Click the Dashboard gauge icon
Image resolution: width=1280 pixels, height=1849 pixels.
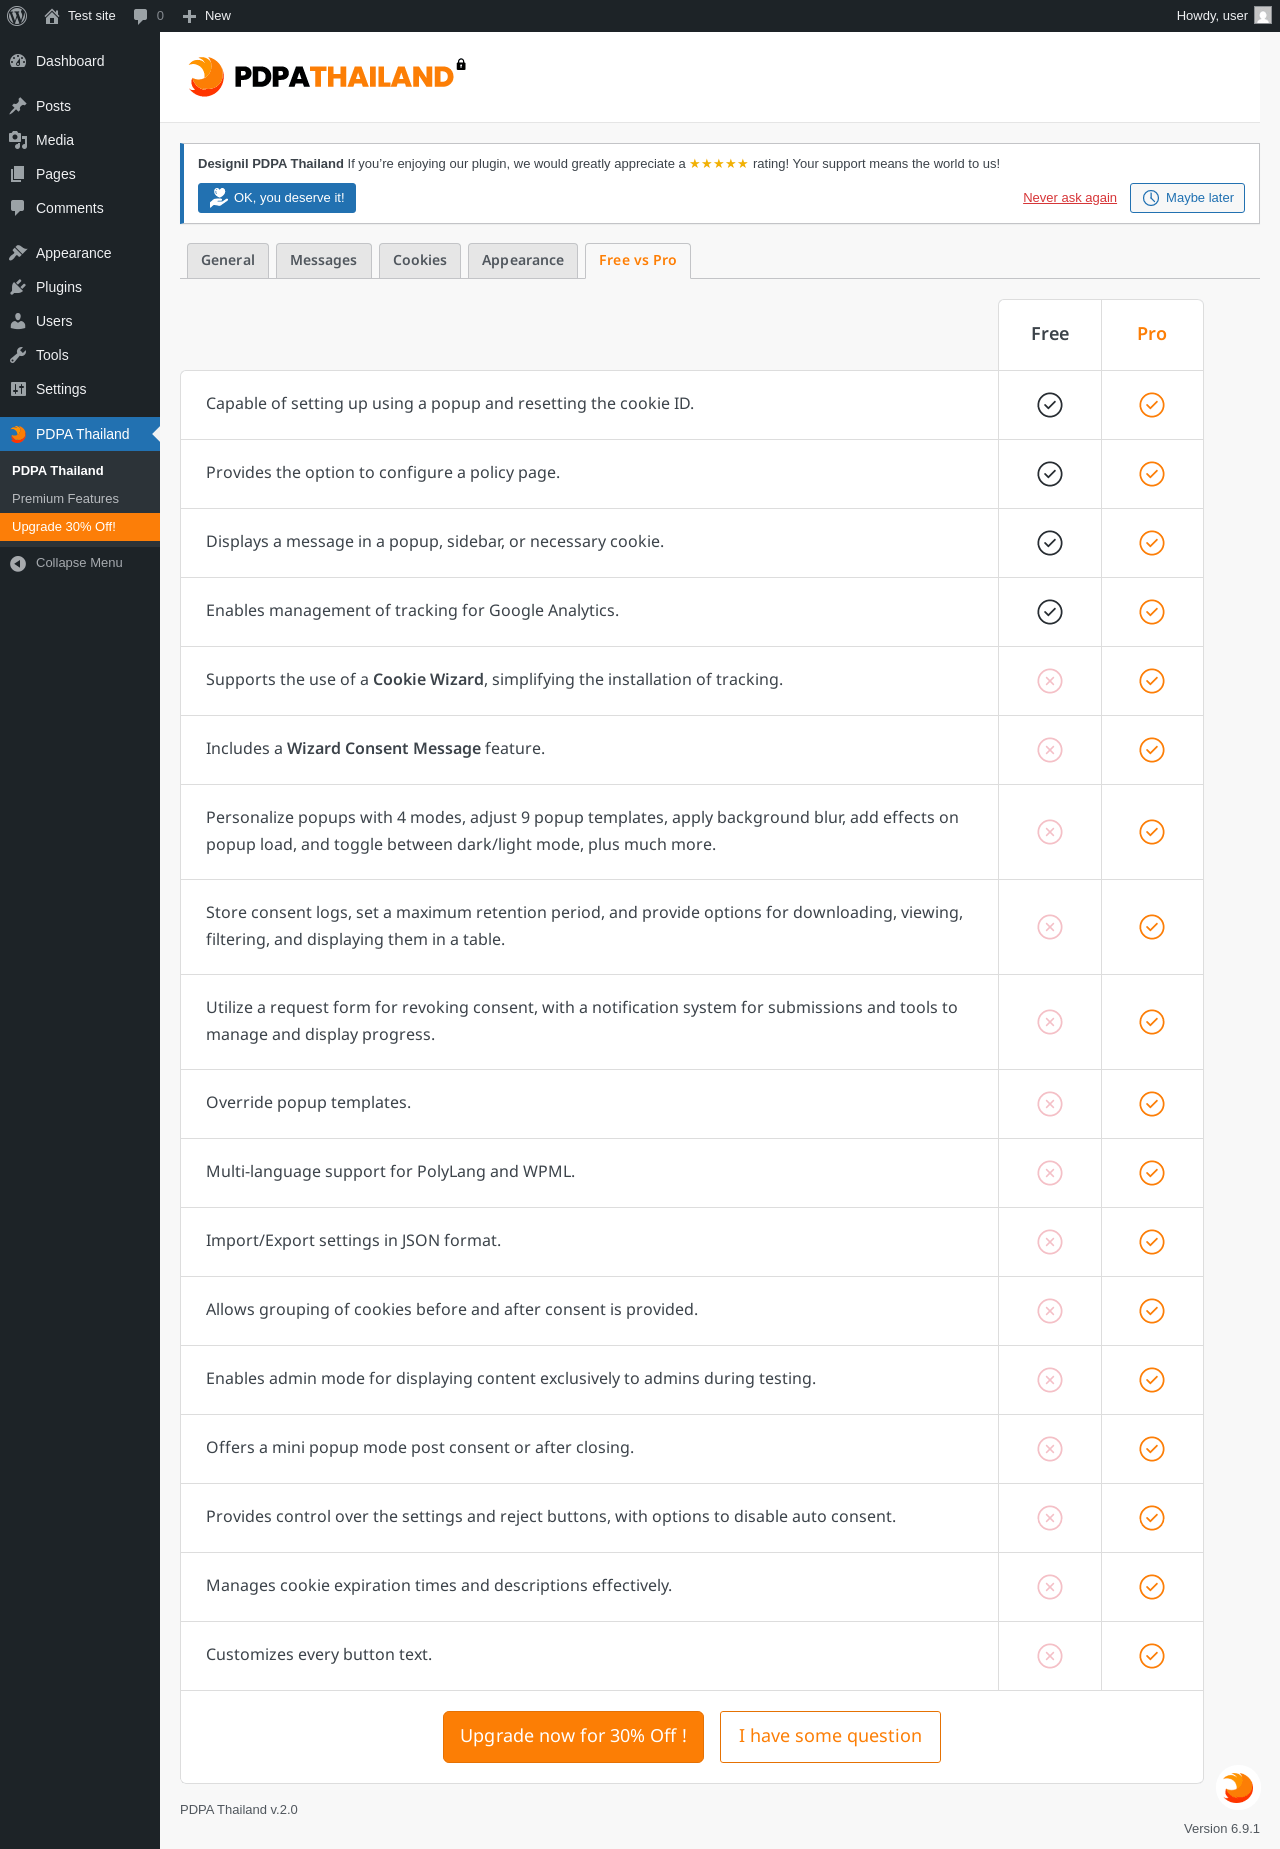pyautogui.click(x=18, y=61)
